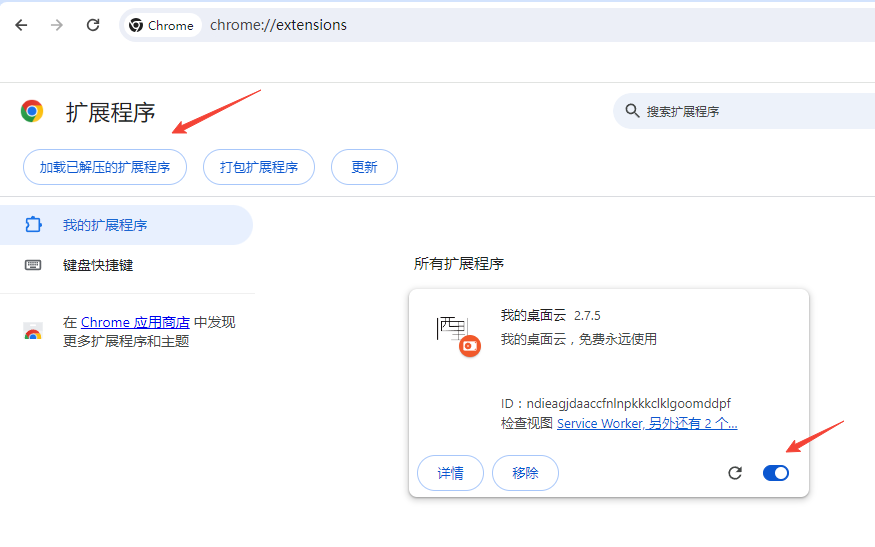Switch to 键盘快捷键 in the sidebar

pyautogui.click(x=98, y=265)
